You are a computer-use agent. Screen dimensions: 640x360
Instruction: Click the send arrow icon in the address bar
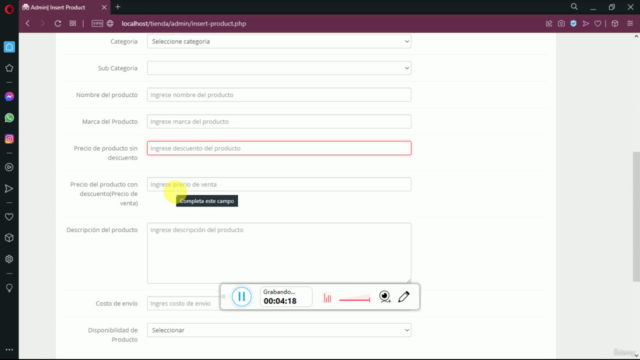586,24
